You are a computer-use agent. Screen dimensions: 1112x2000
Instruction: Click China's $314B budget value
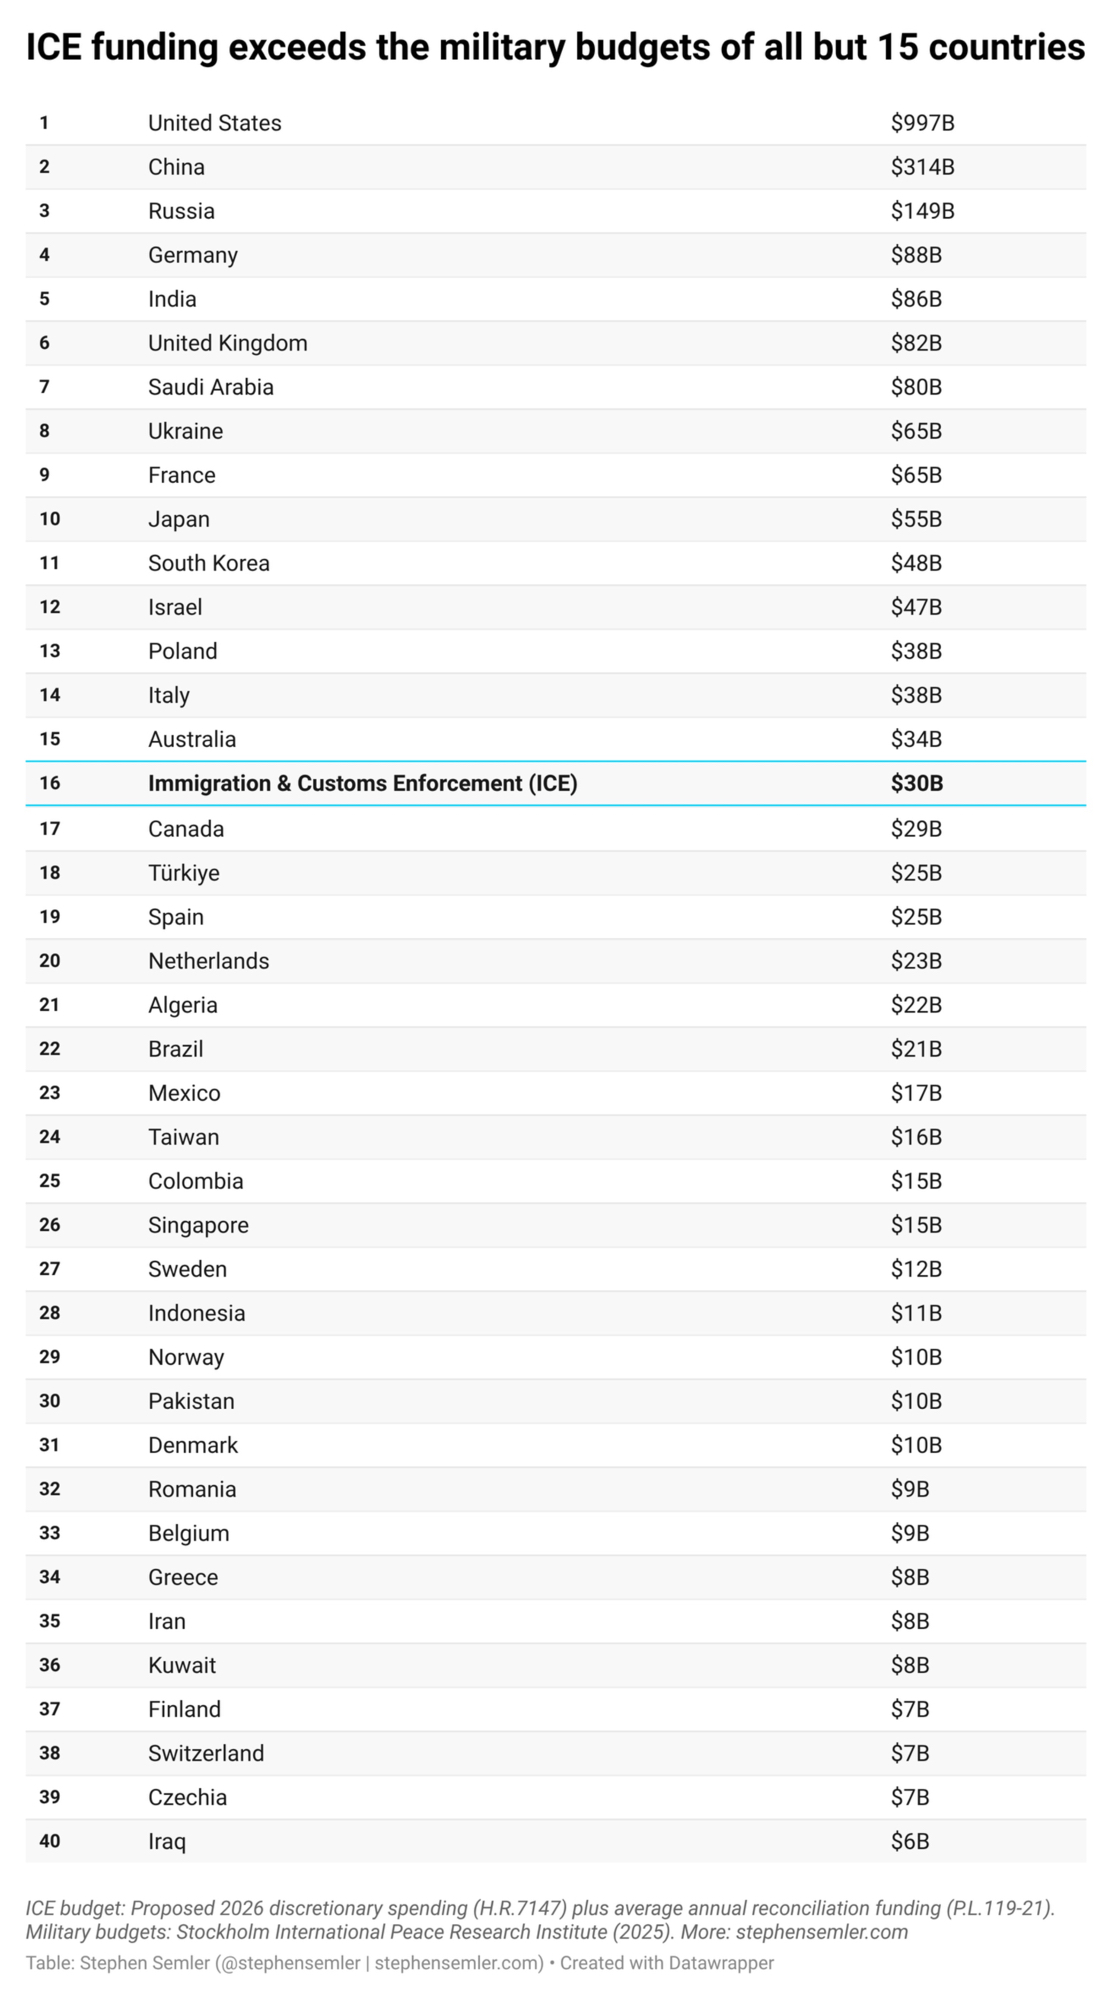(x=922, y=167)
